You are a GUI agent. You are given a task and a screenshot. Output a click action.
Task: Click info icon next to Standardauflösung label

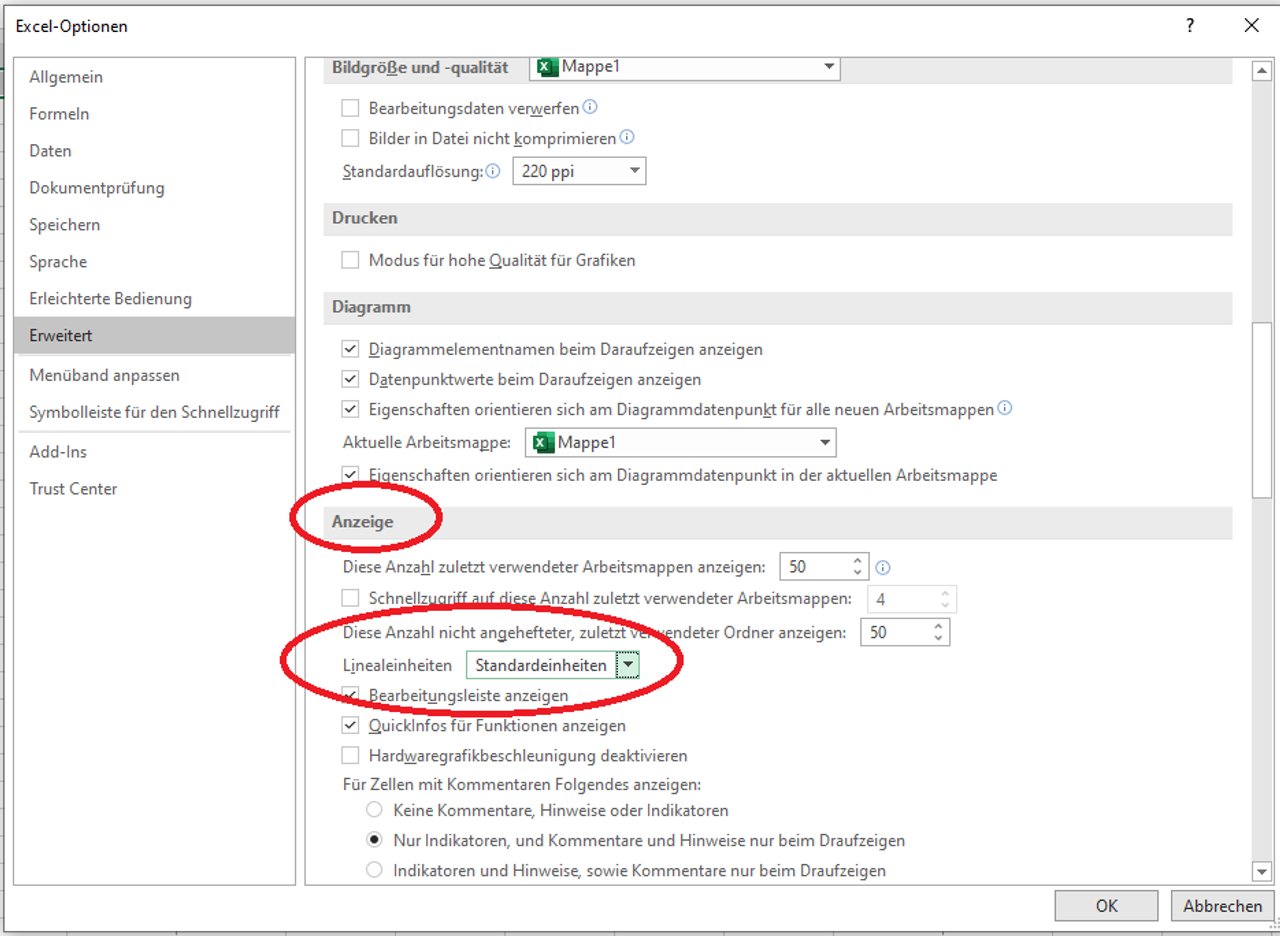coord(493,171)
